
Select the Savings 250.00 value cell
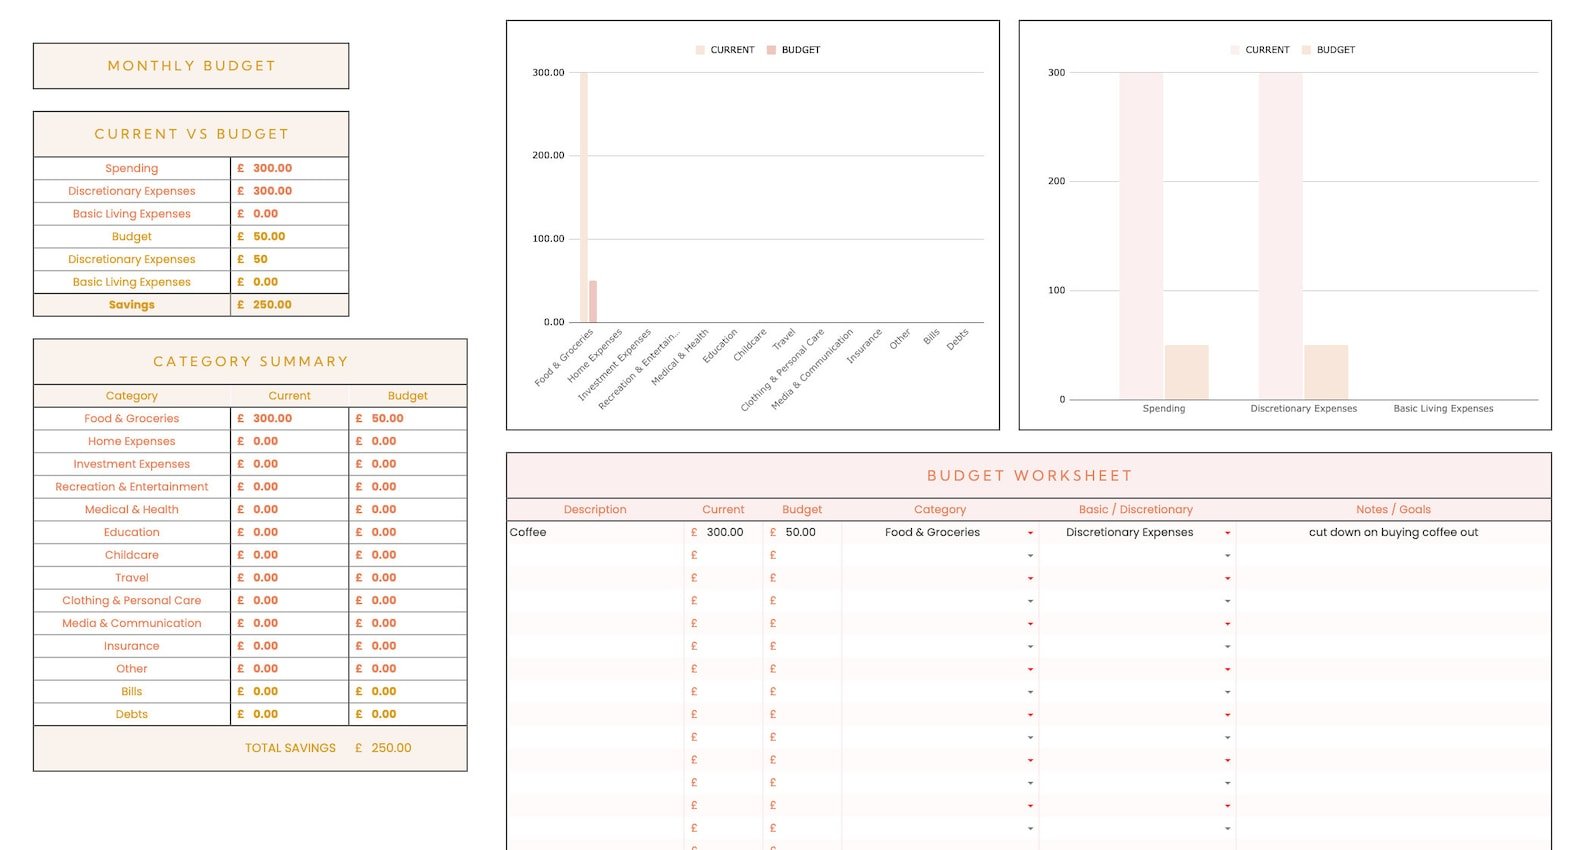[290, 305]
